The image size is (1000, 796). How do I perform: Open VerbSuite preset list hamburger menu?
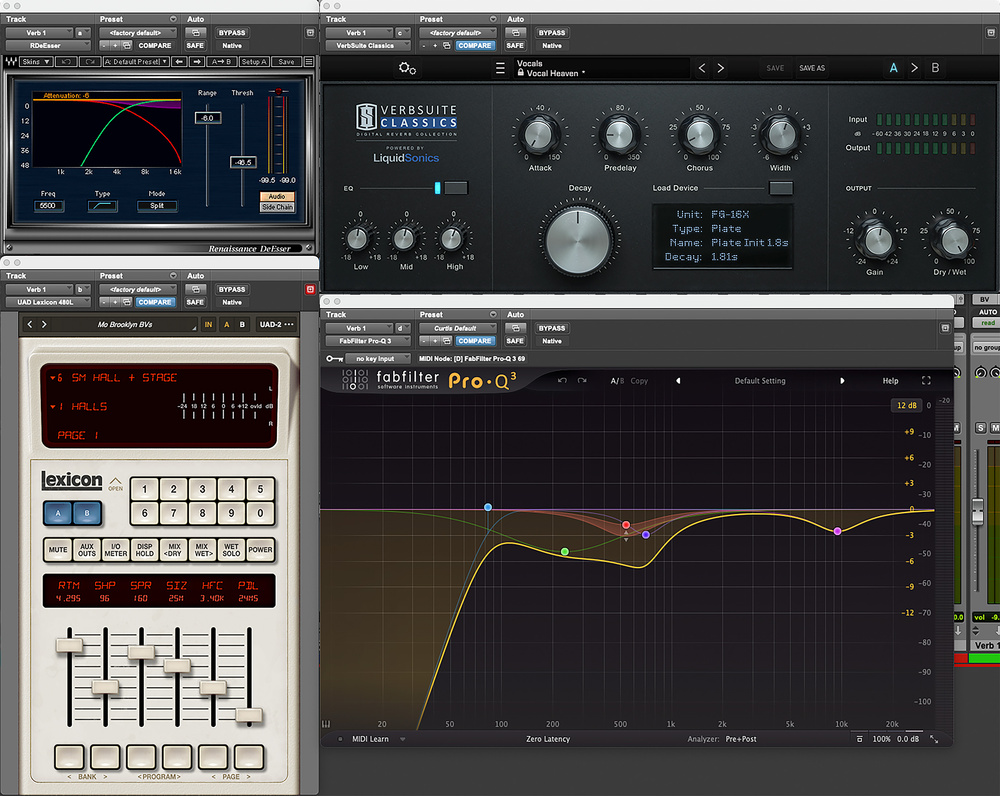[500, 69]
